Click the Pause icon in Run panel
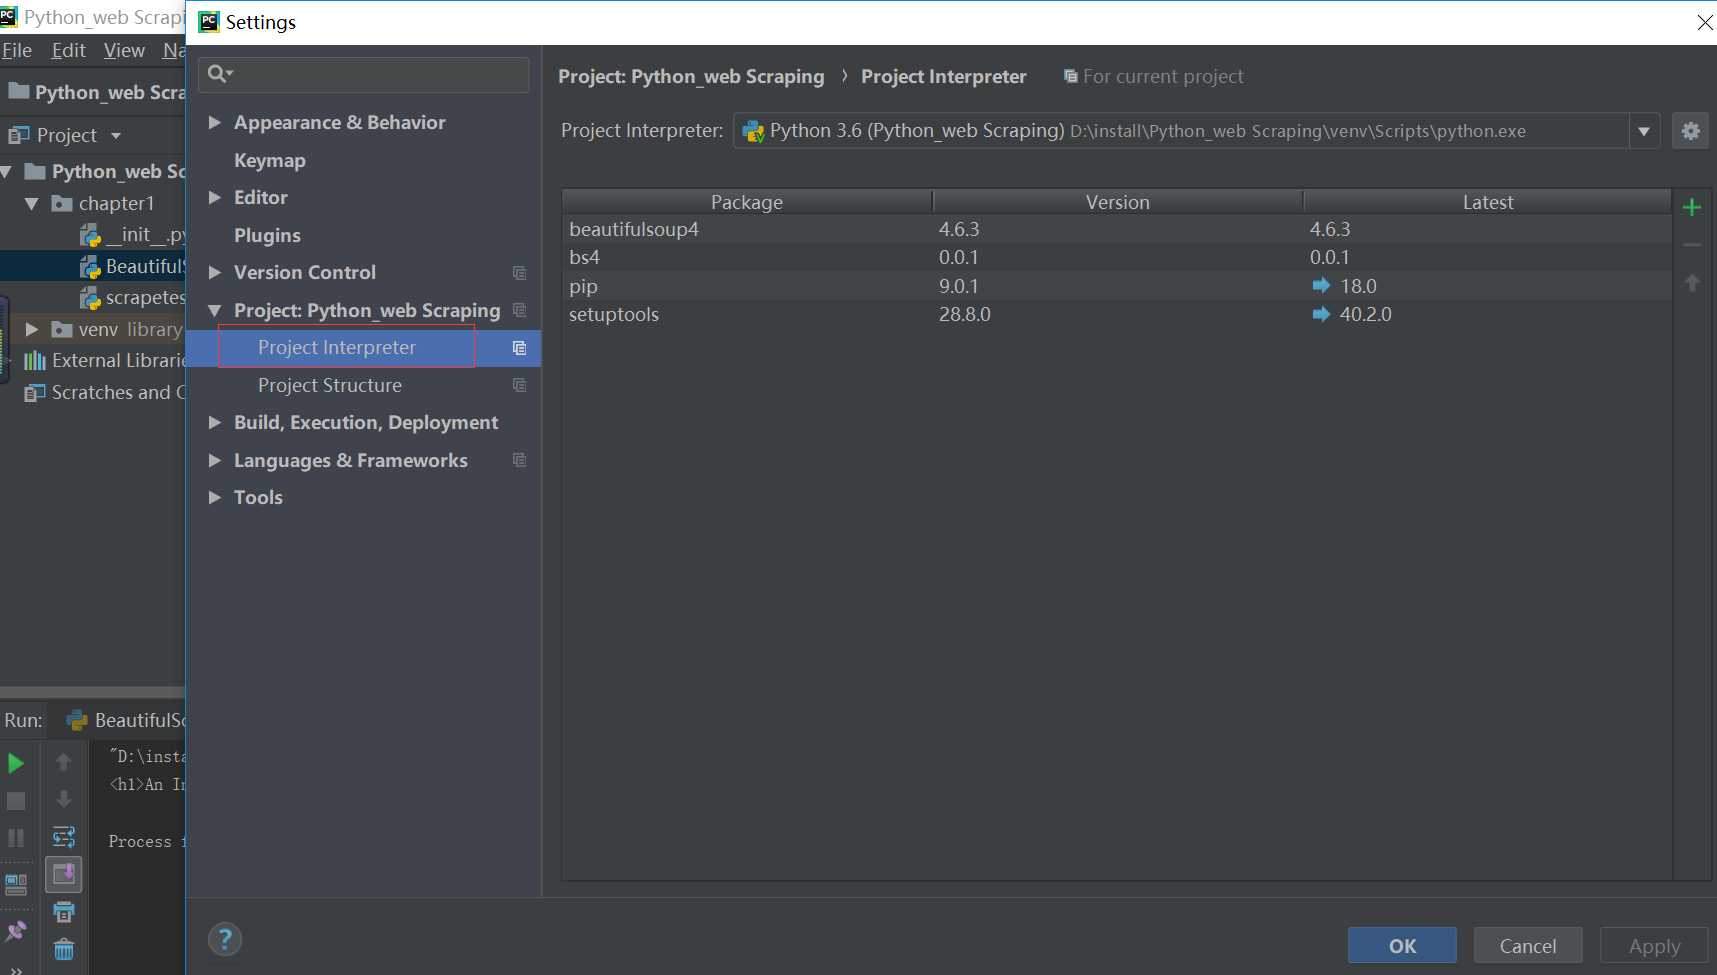 pos(16,838)
